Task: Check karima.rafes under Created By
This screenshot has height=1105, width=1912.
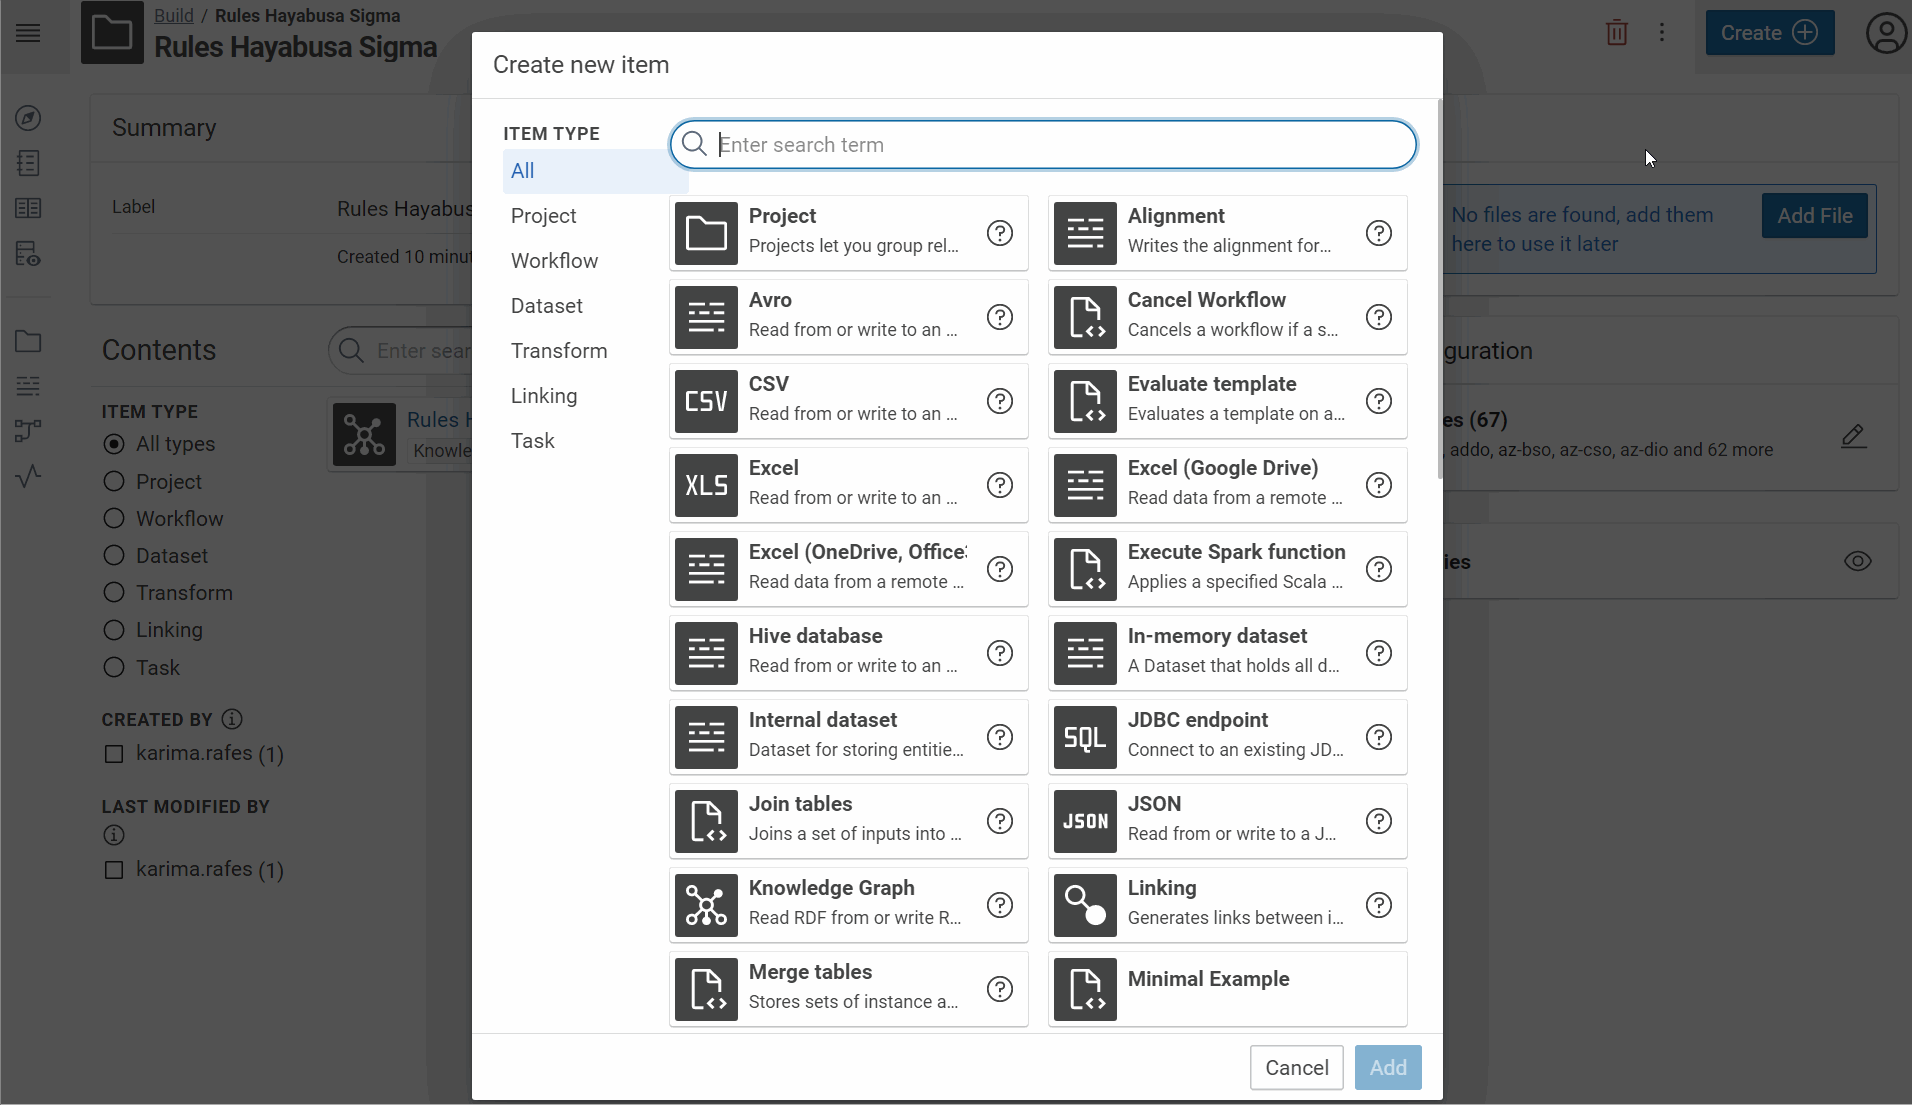Action: point(114,754)
